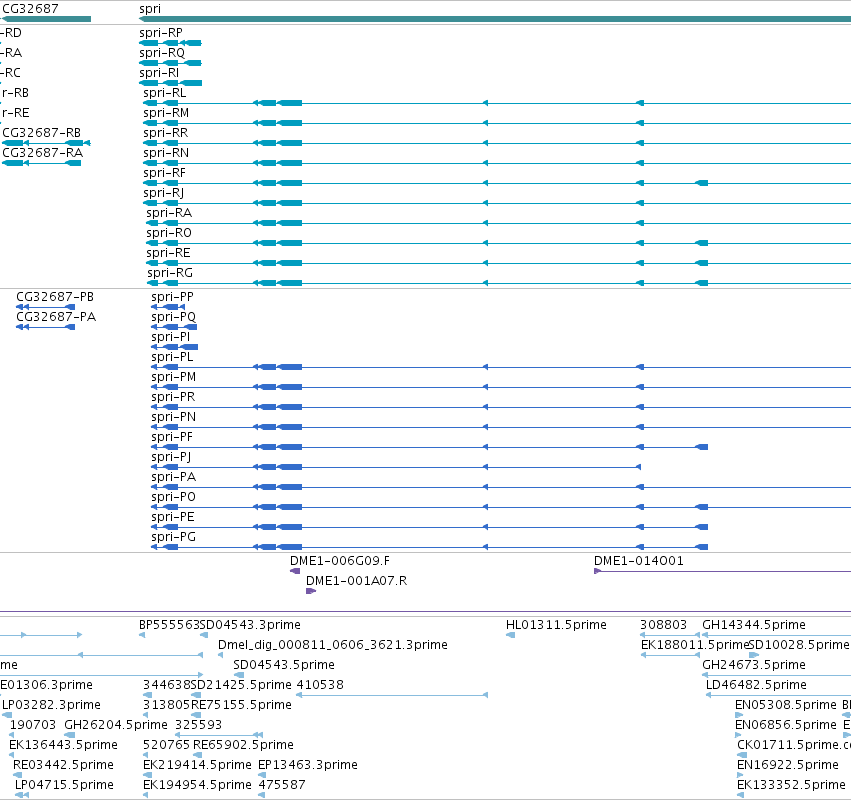Select the 308803 feature label

663,625
